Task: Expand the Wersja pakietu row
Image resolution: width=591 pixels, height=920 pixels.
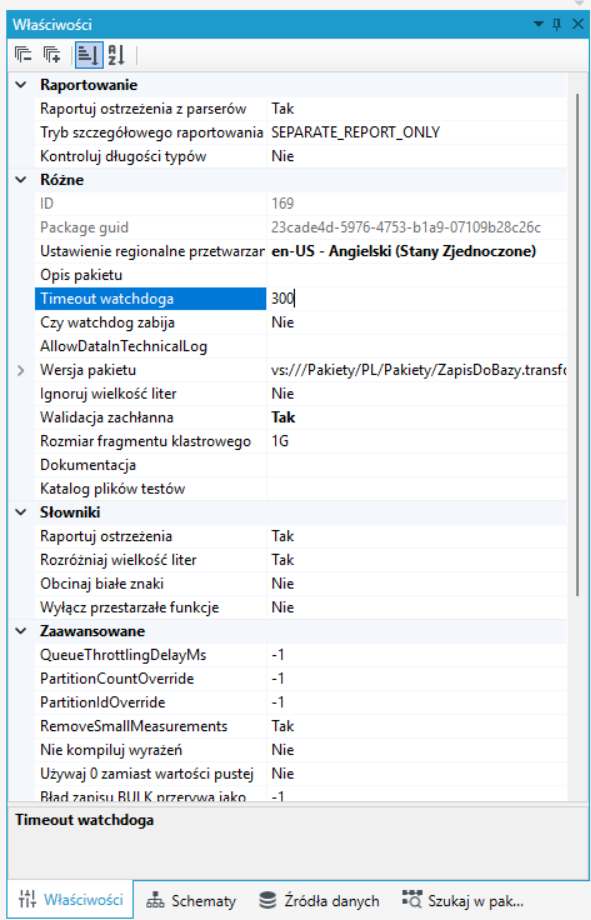Action: (x=21, y=370)
